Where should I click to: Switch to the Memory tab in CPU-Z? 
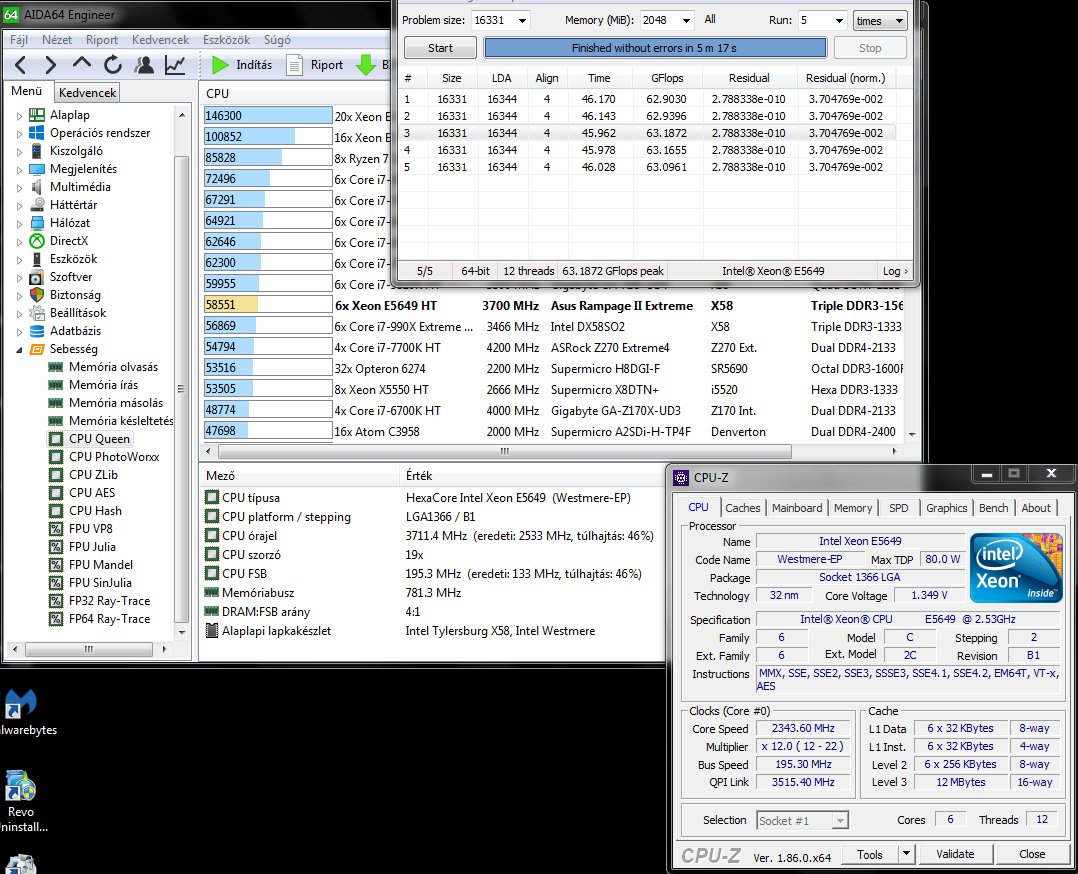[x=853, y=507]
